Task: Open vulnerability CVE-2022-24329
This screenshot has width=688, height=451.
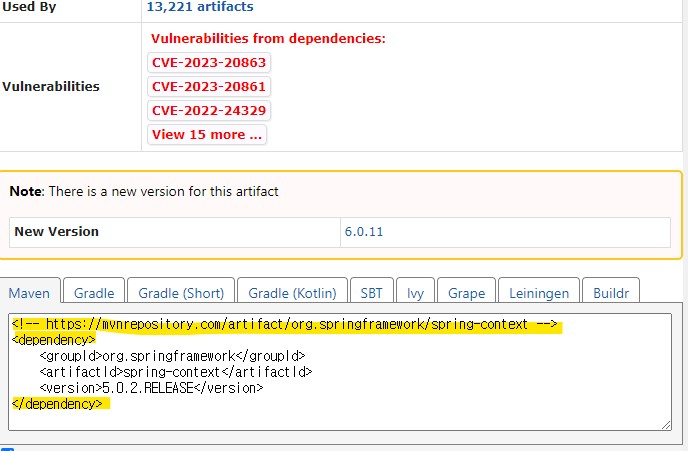Action: (209, 110)
